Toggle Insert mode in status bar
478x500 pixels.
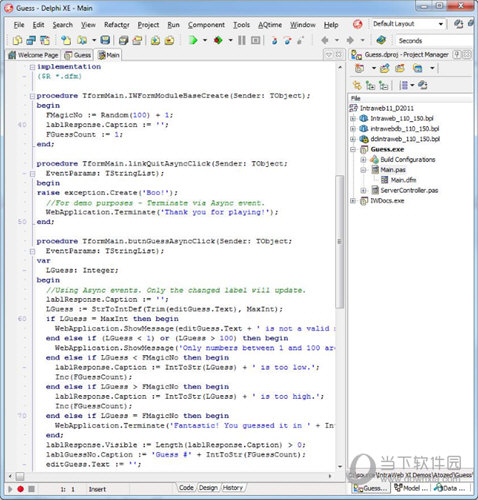pyautogui.click(x=97, y=489)
